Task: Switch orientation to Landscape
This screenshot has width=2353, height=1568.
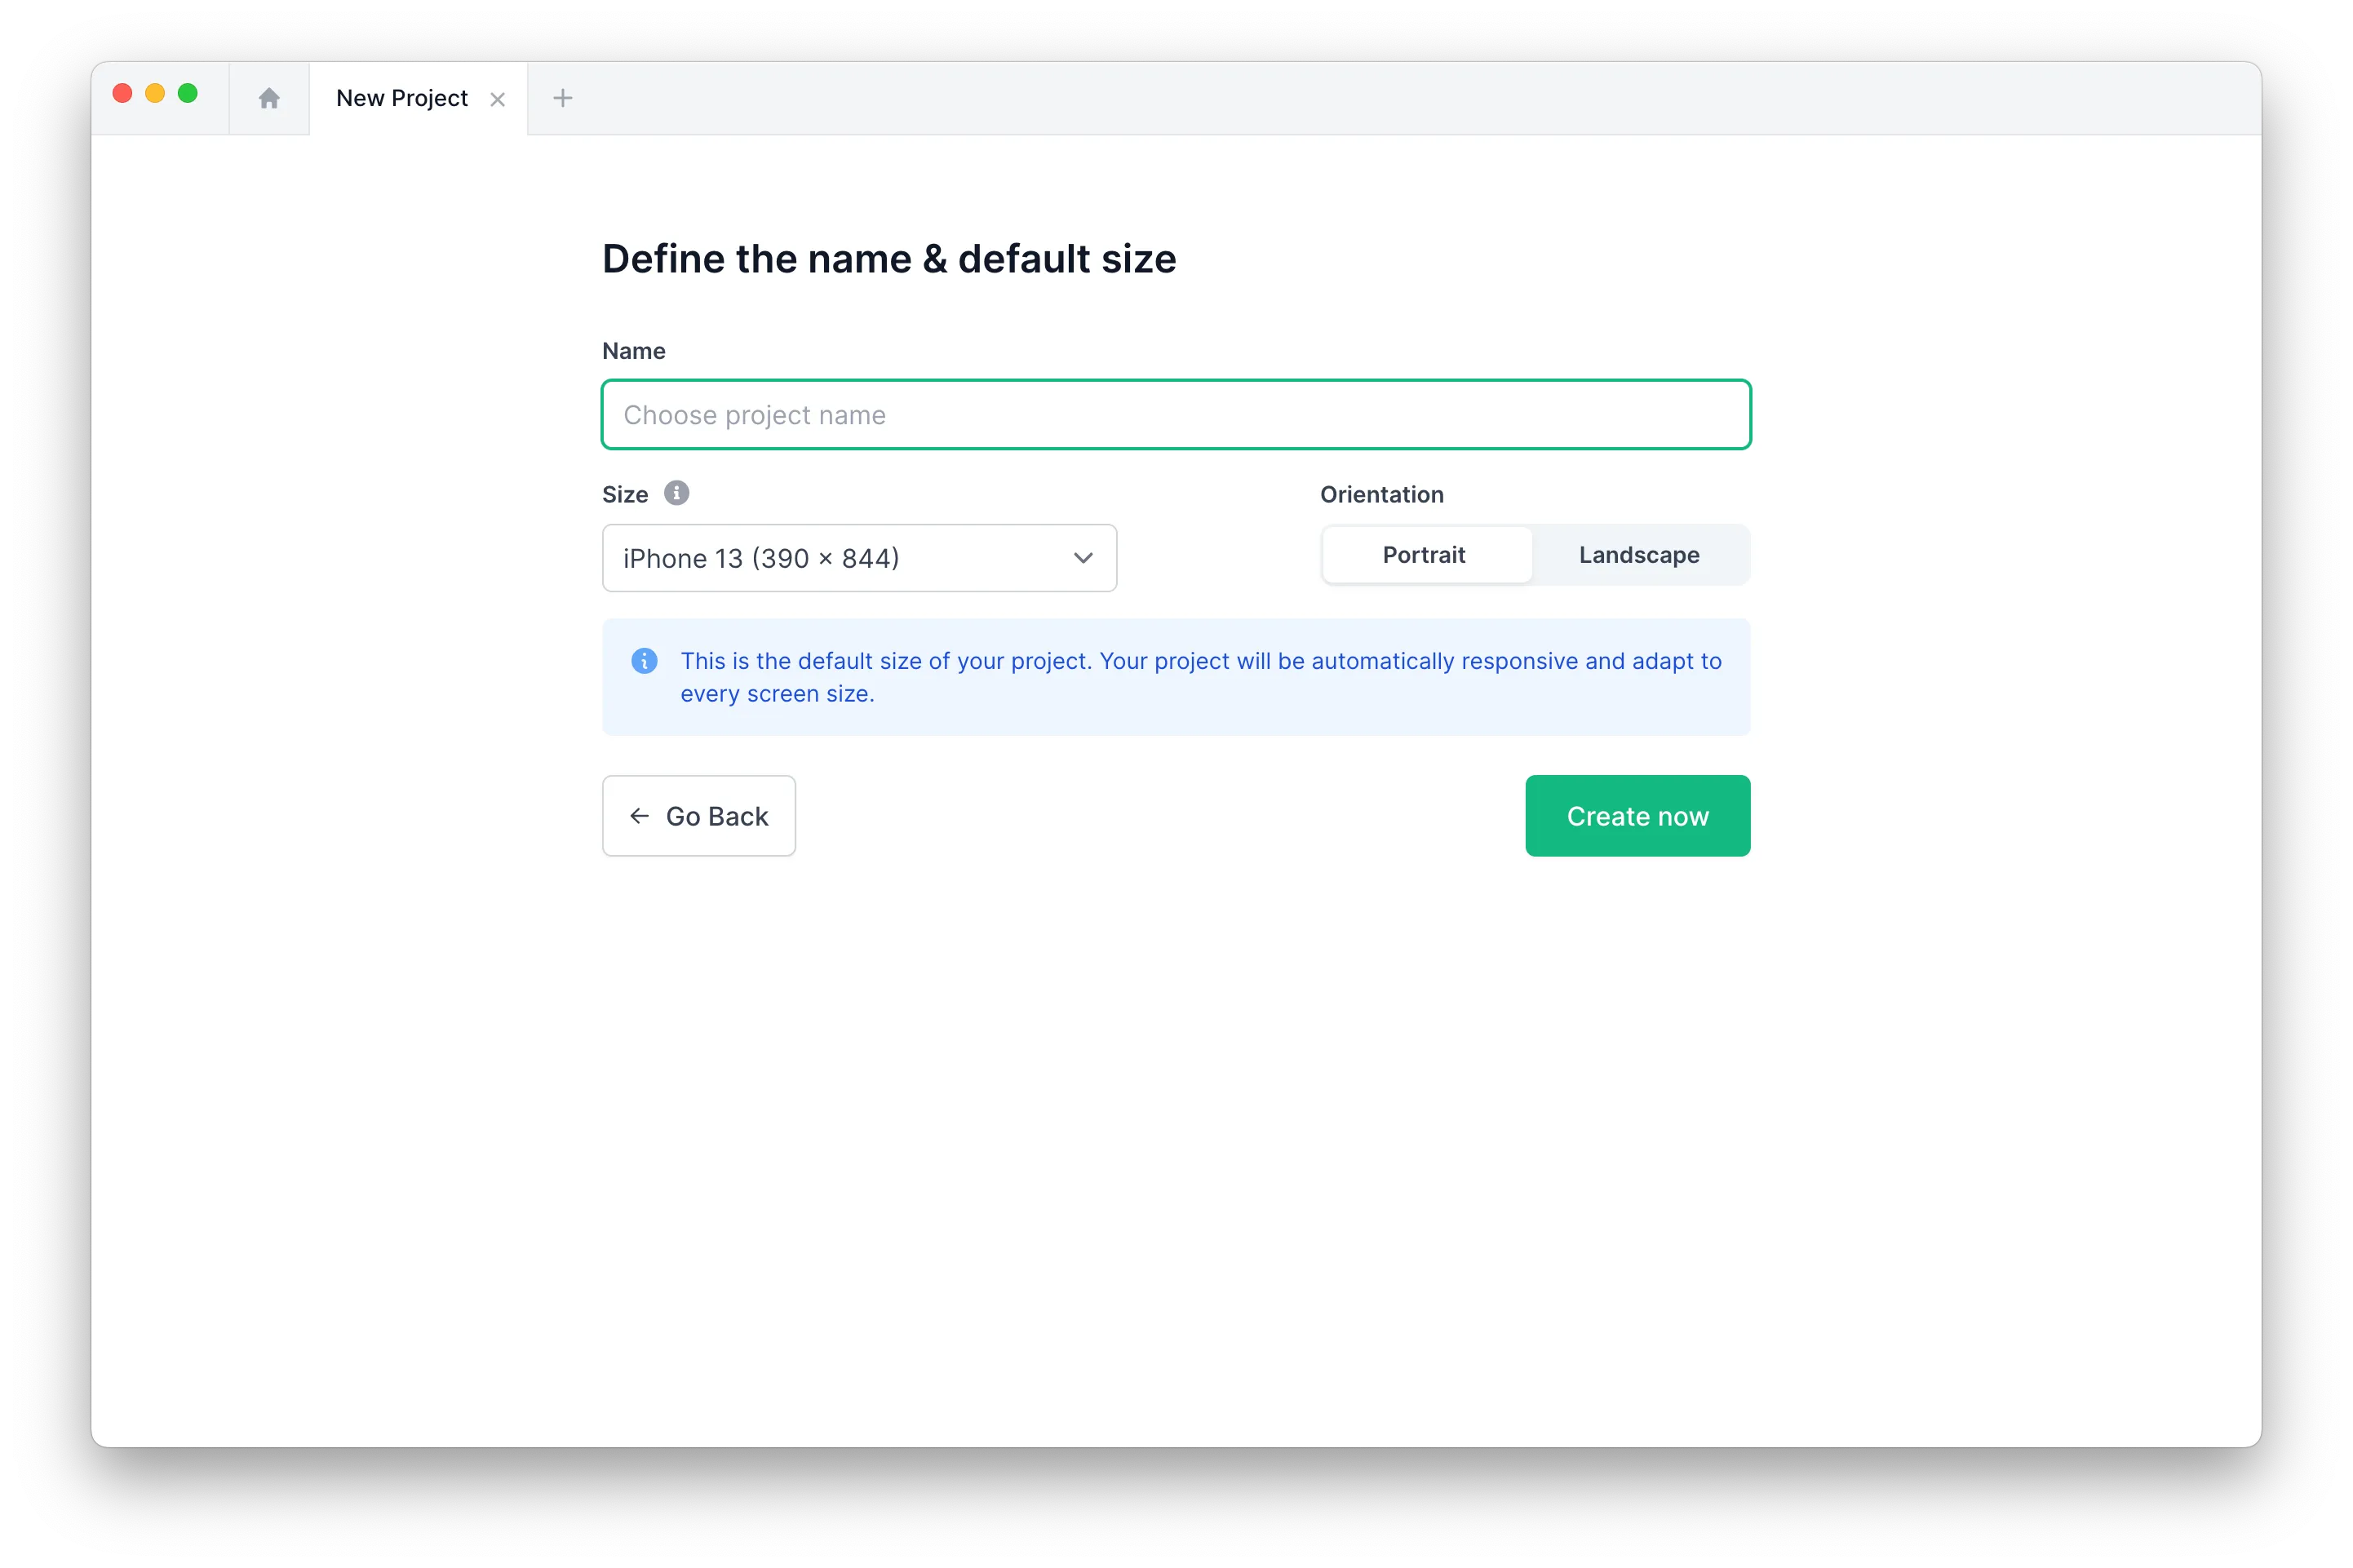Action: point(1639,555)
